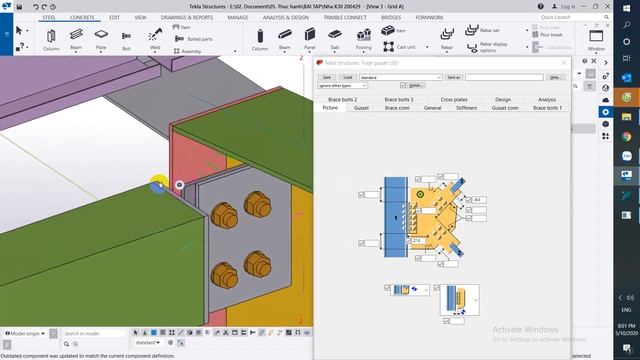Click the concrete Column tool
This screenshot has width=640, height=360.
260,40
